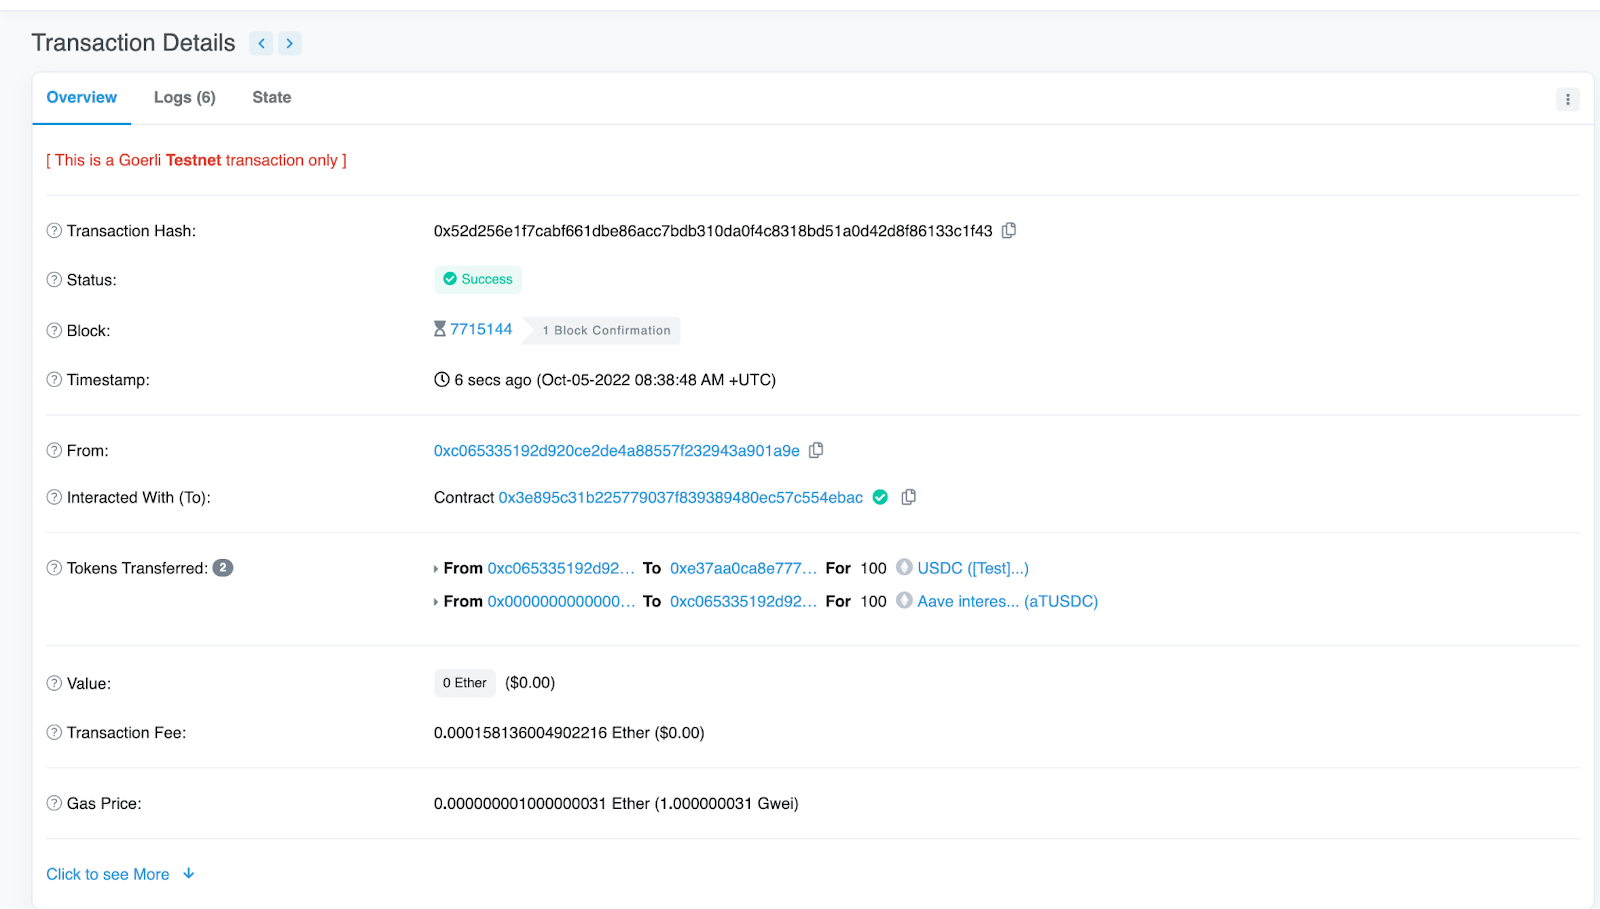Click the 0 Ether value badge
Image resolution: width=1600 pixels, height=909 pixels.
465,683
